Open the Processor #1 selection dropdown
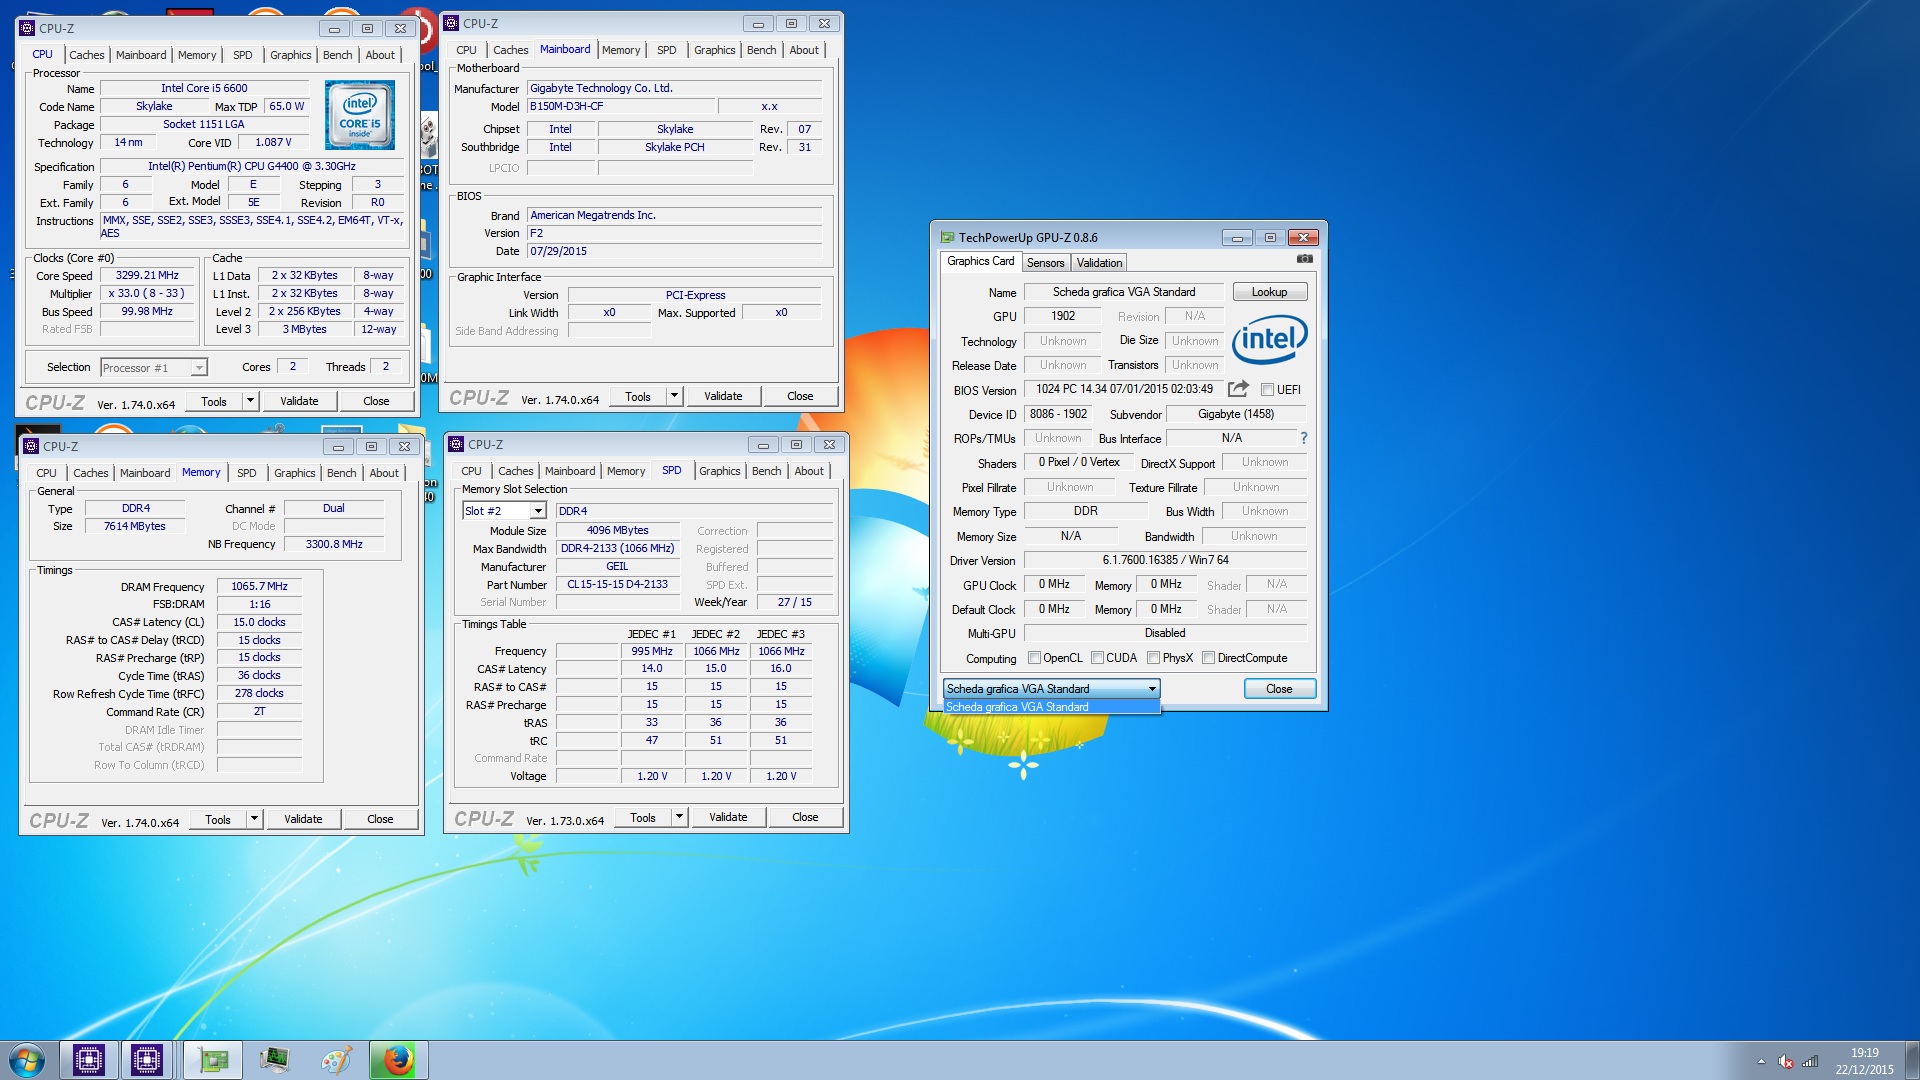This screenshot has height=1080, width=1920. [x=153, y=368]
